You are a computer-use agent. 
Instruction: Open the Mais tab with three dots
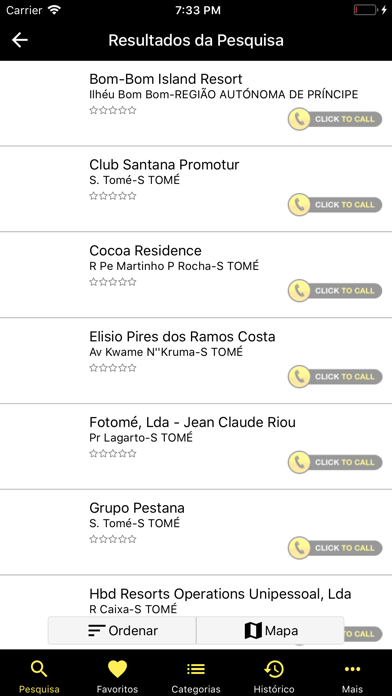coord(352,677)
